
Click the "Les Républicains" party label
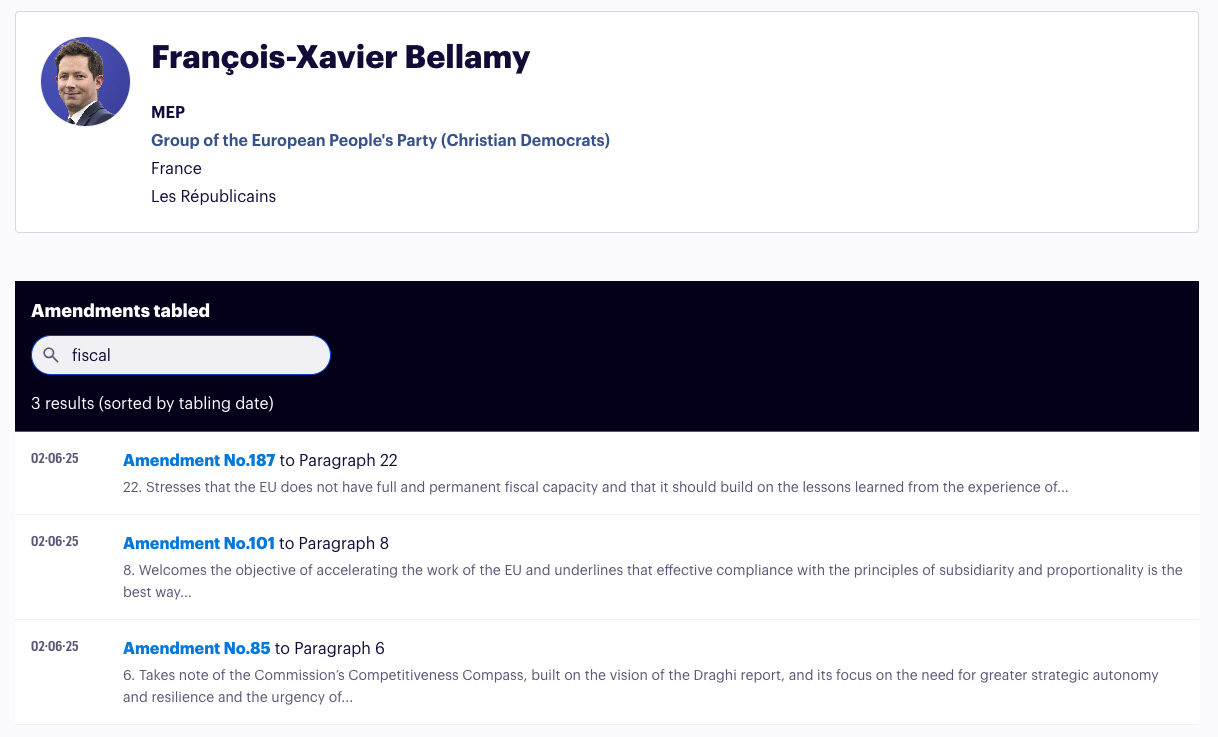click(x=213, y=196)
